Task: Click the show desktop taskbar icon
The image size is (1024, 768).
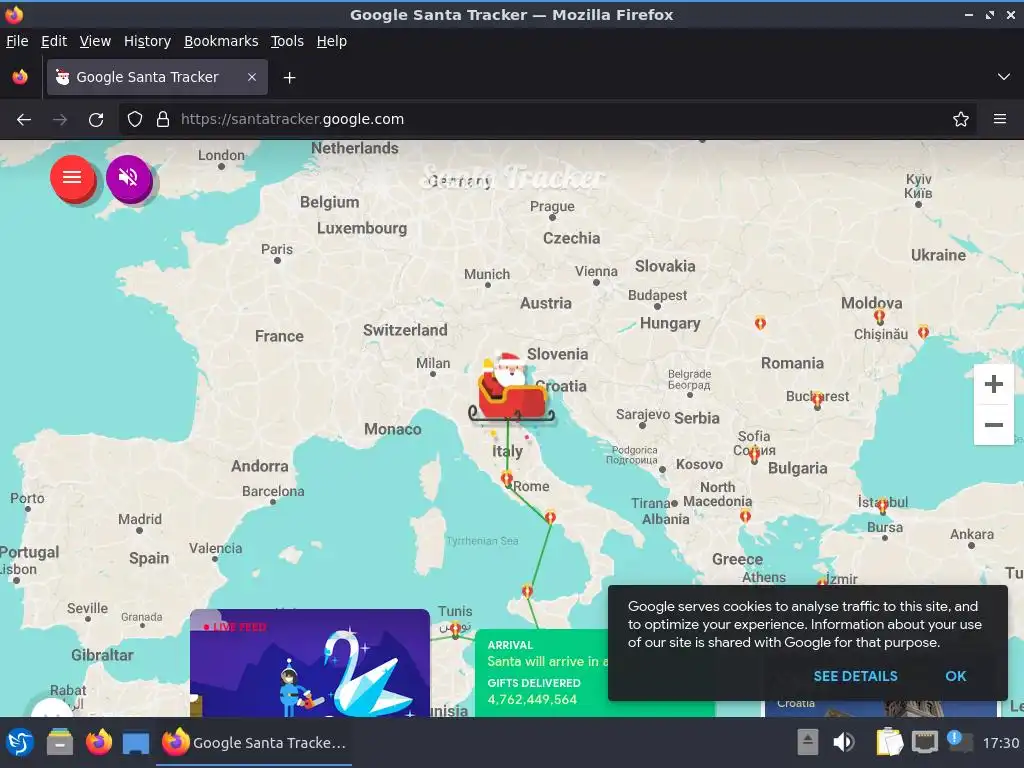Action: 136,743
